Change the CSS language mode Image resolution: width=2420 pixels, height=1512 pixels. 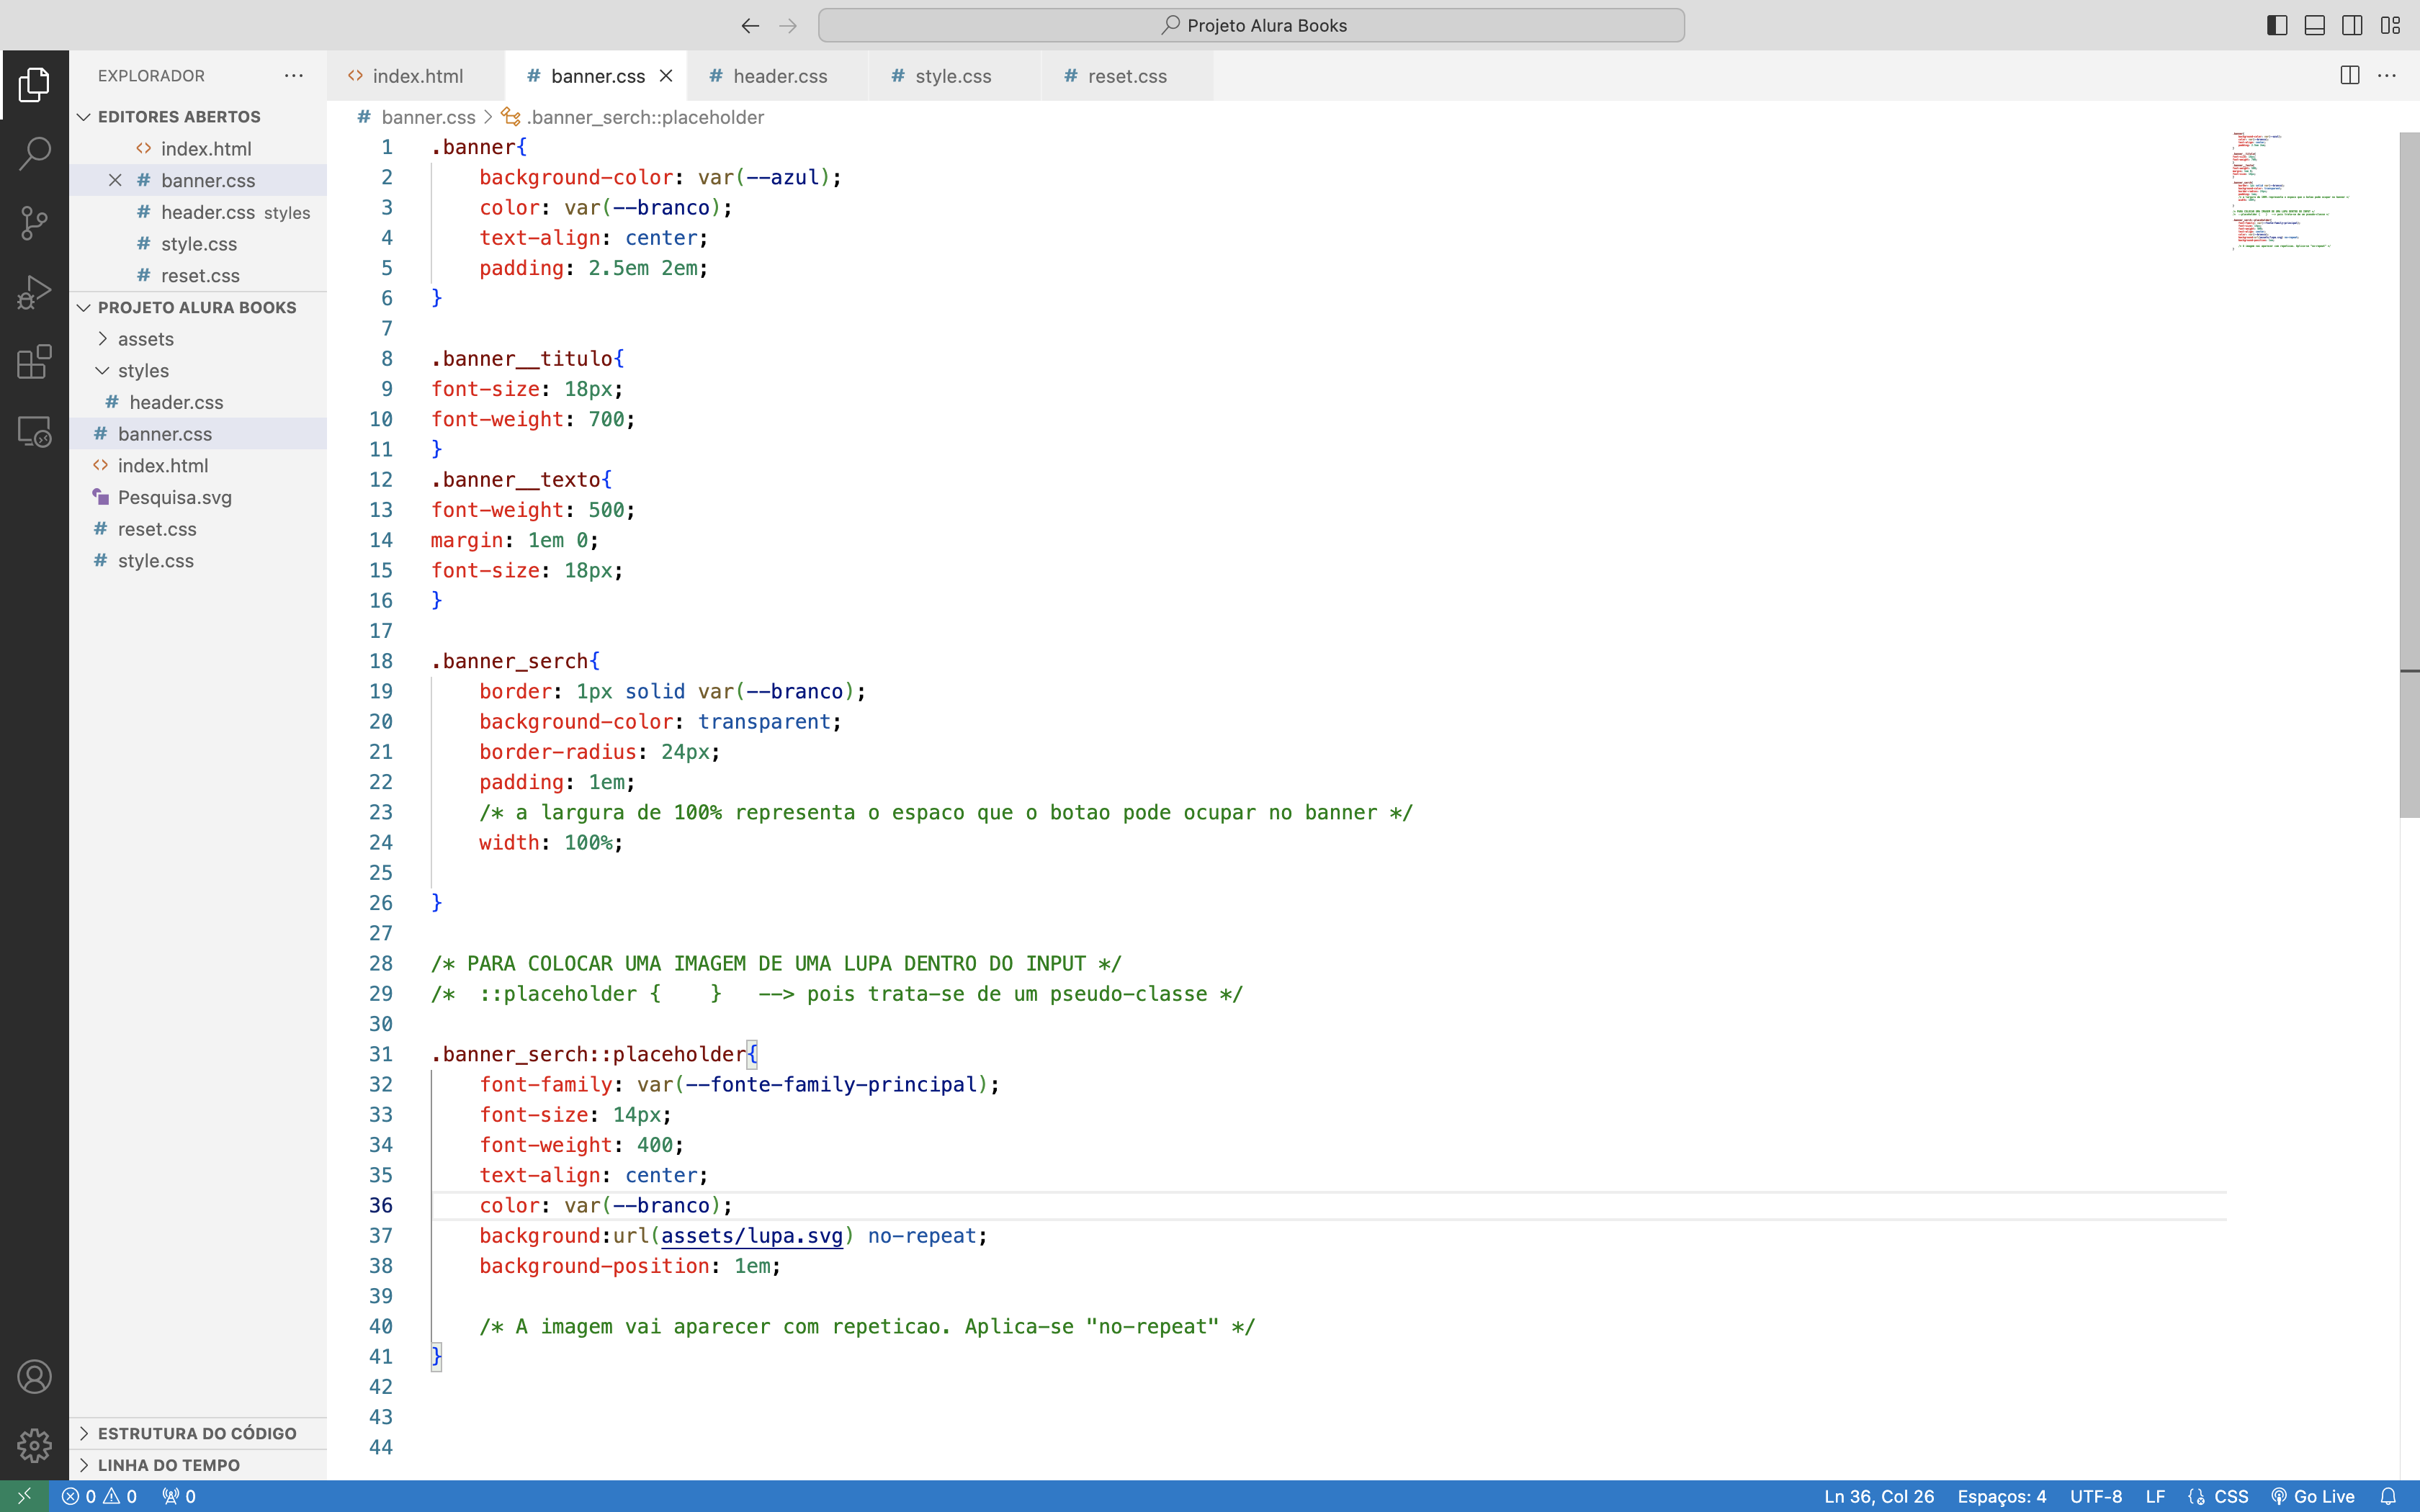[x=2231, y=1496]
